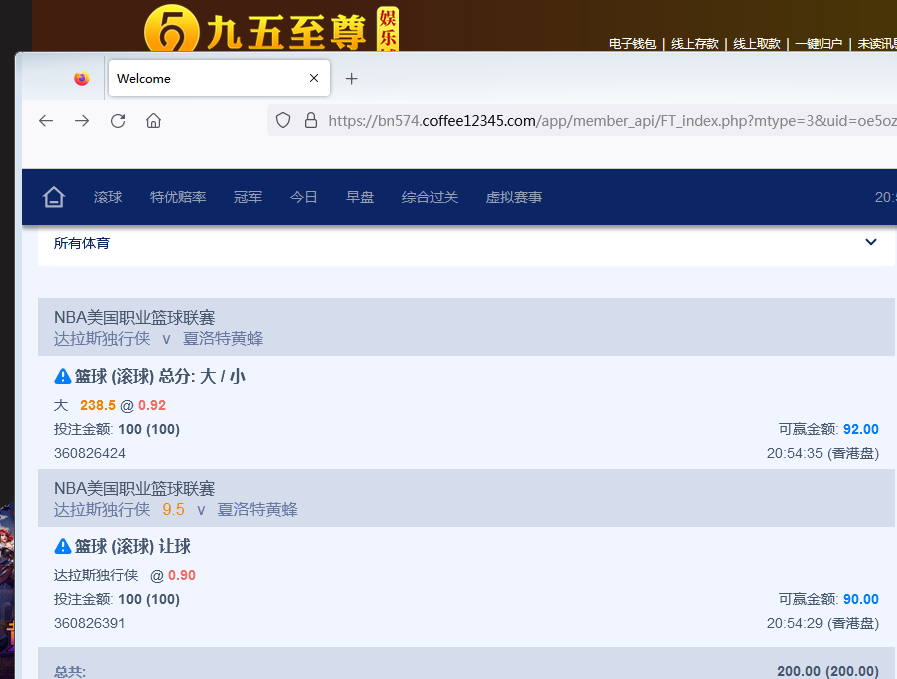Click the warning icon beside 篮球 (滚球) 让球
This screenshot has height=679, width=897.
coord(62,547)
